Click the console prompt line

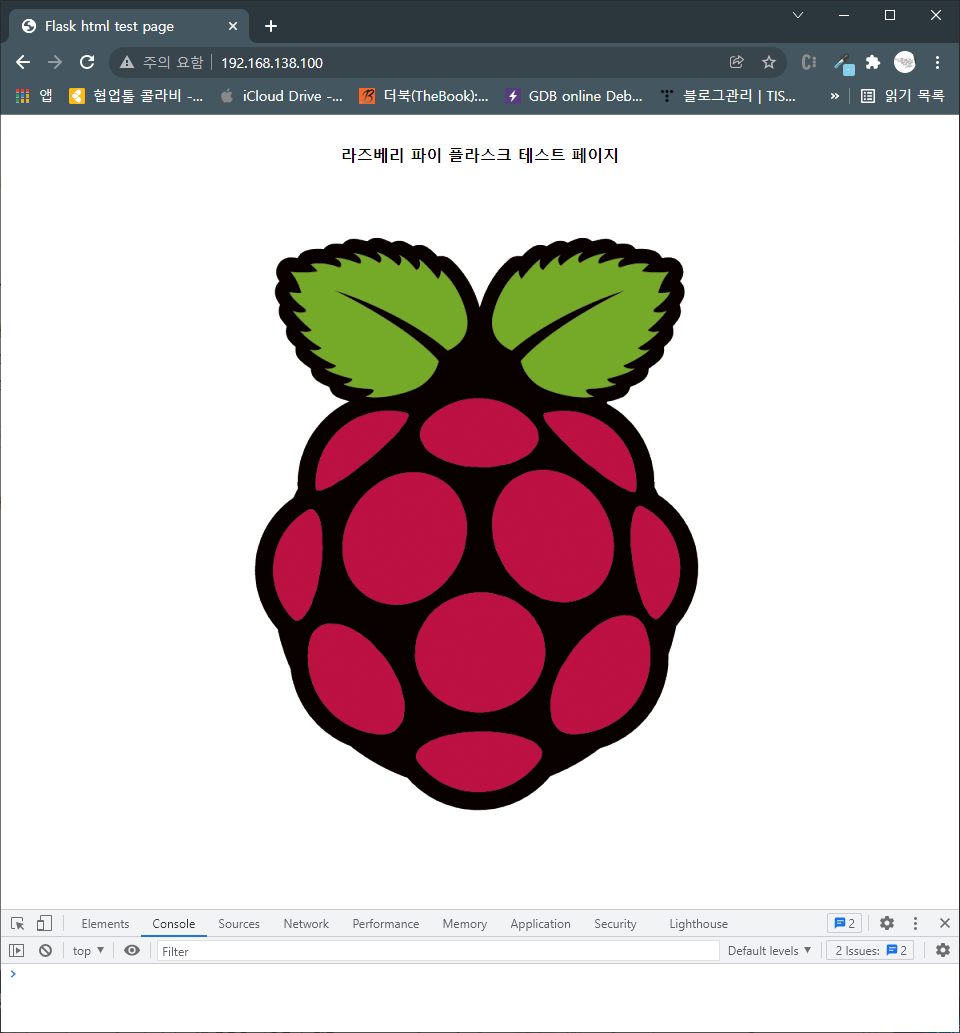click(480, 974)
